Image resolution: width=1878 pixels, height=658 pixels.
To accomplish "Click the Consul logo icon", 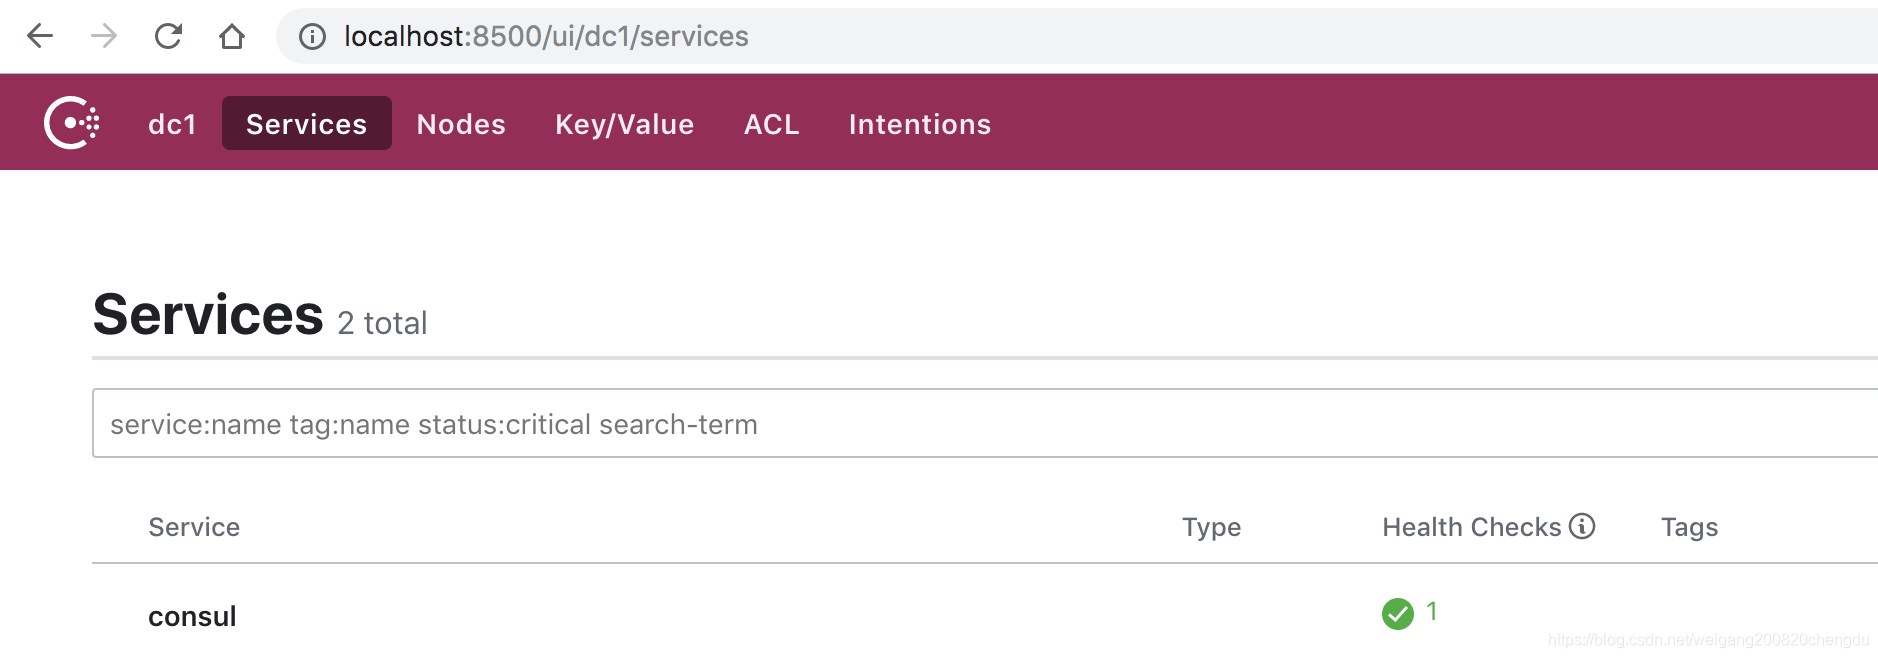I will click(x=72, y=123).
